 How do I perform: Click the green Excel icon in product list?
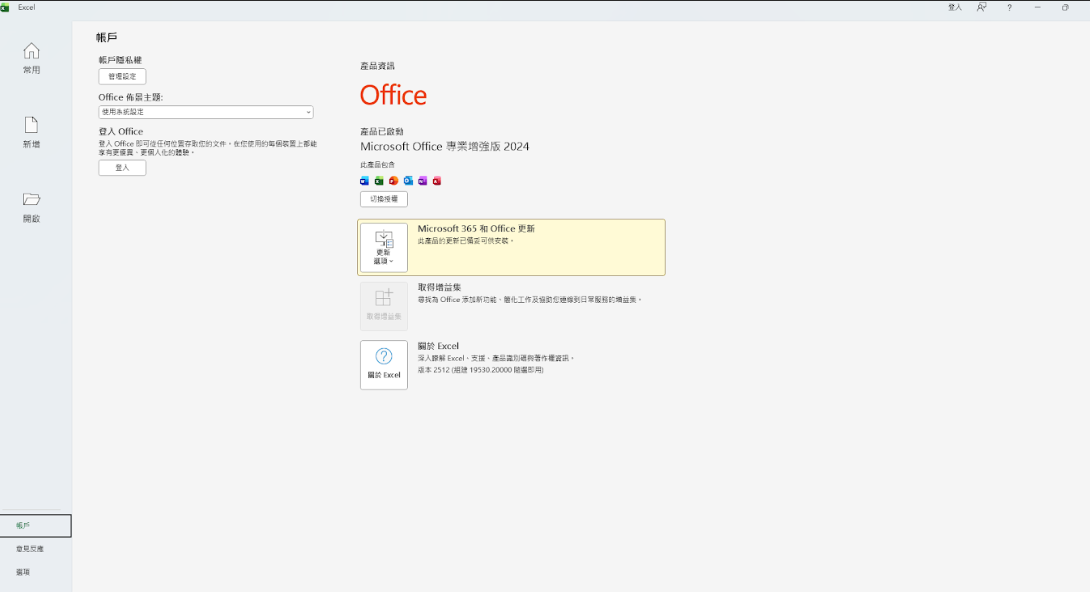[x=379, y=181]
